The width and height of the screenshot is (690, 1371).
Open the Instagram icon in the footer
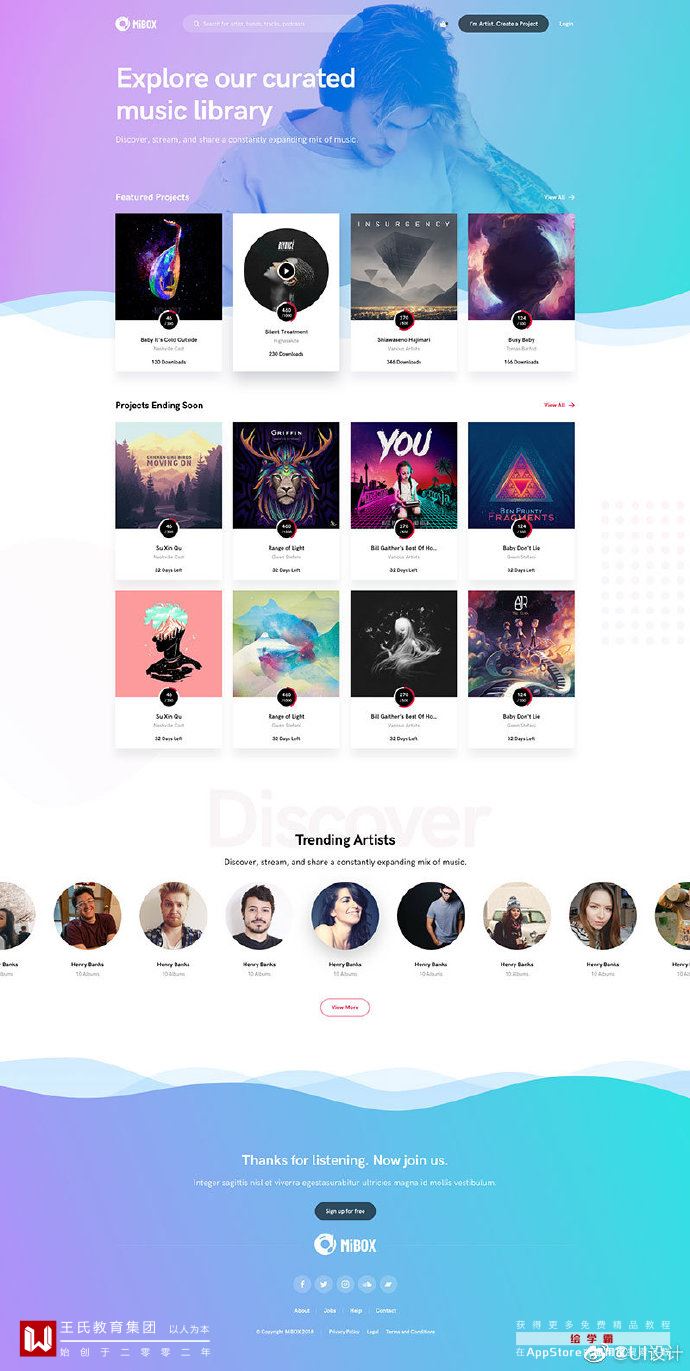[345, 1284]
